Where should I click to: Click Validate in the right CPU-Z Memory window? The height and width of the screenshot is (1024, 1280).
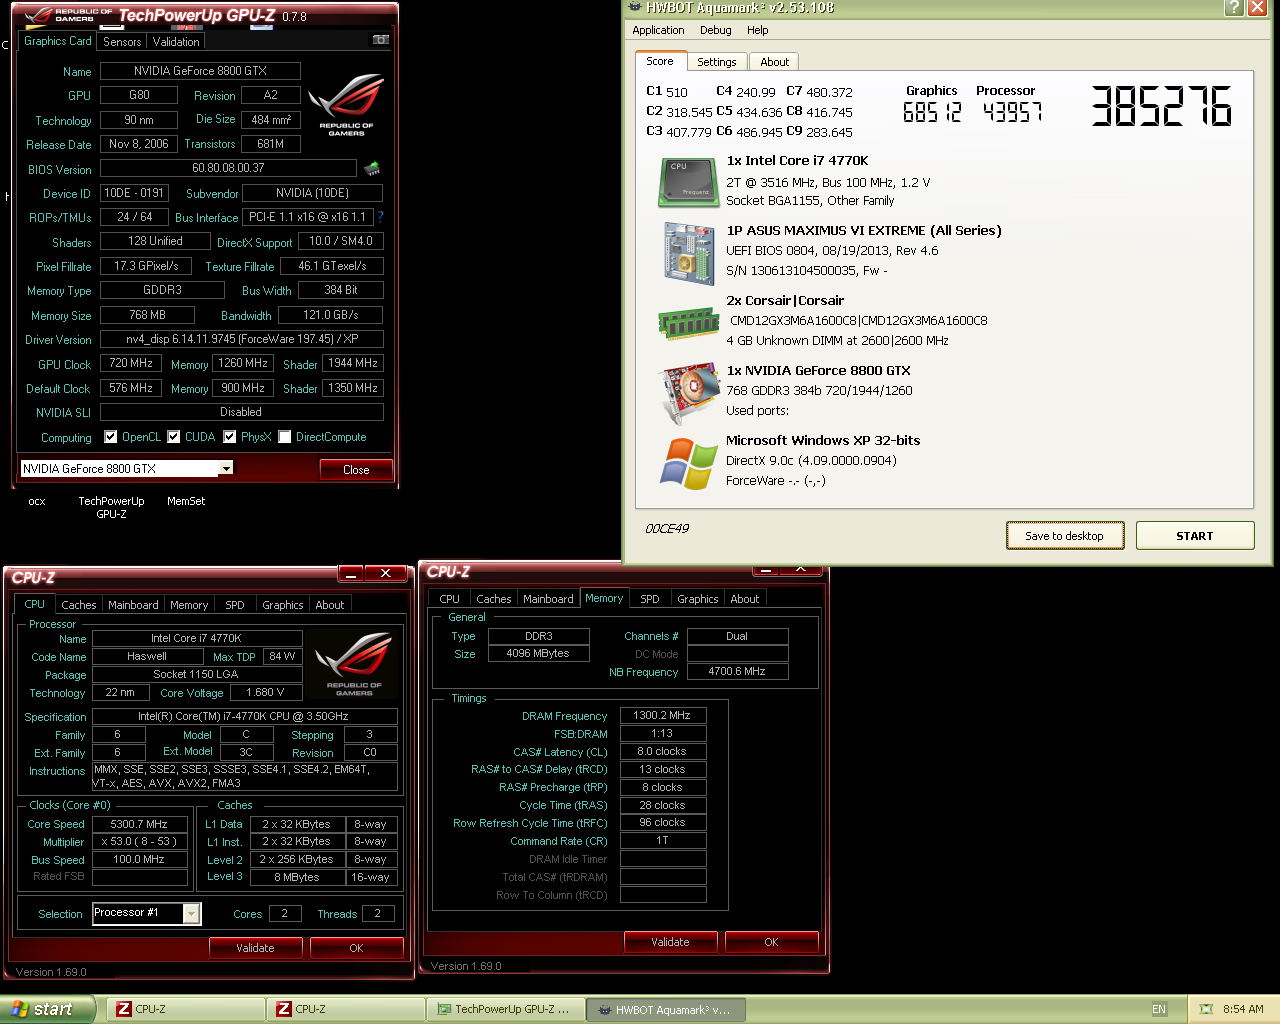[x=670, y=941]
